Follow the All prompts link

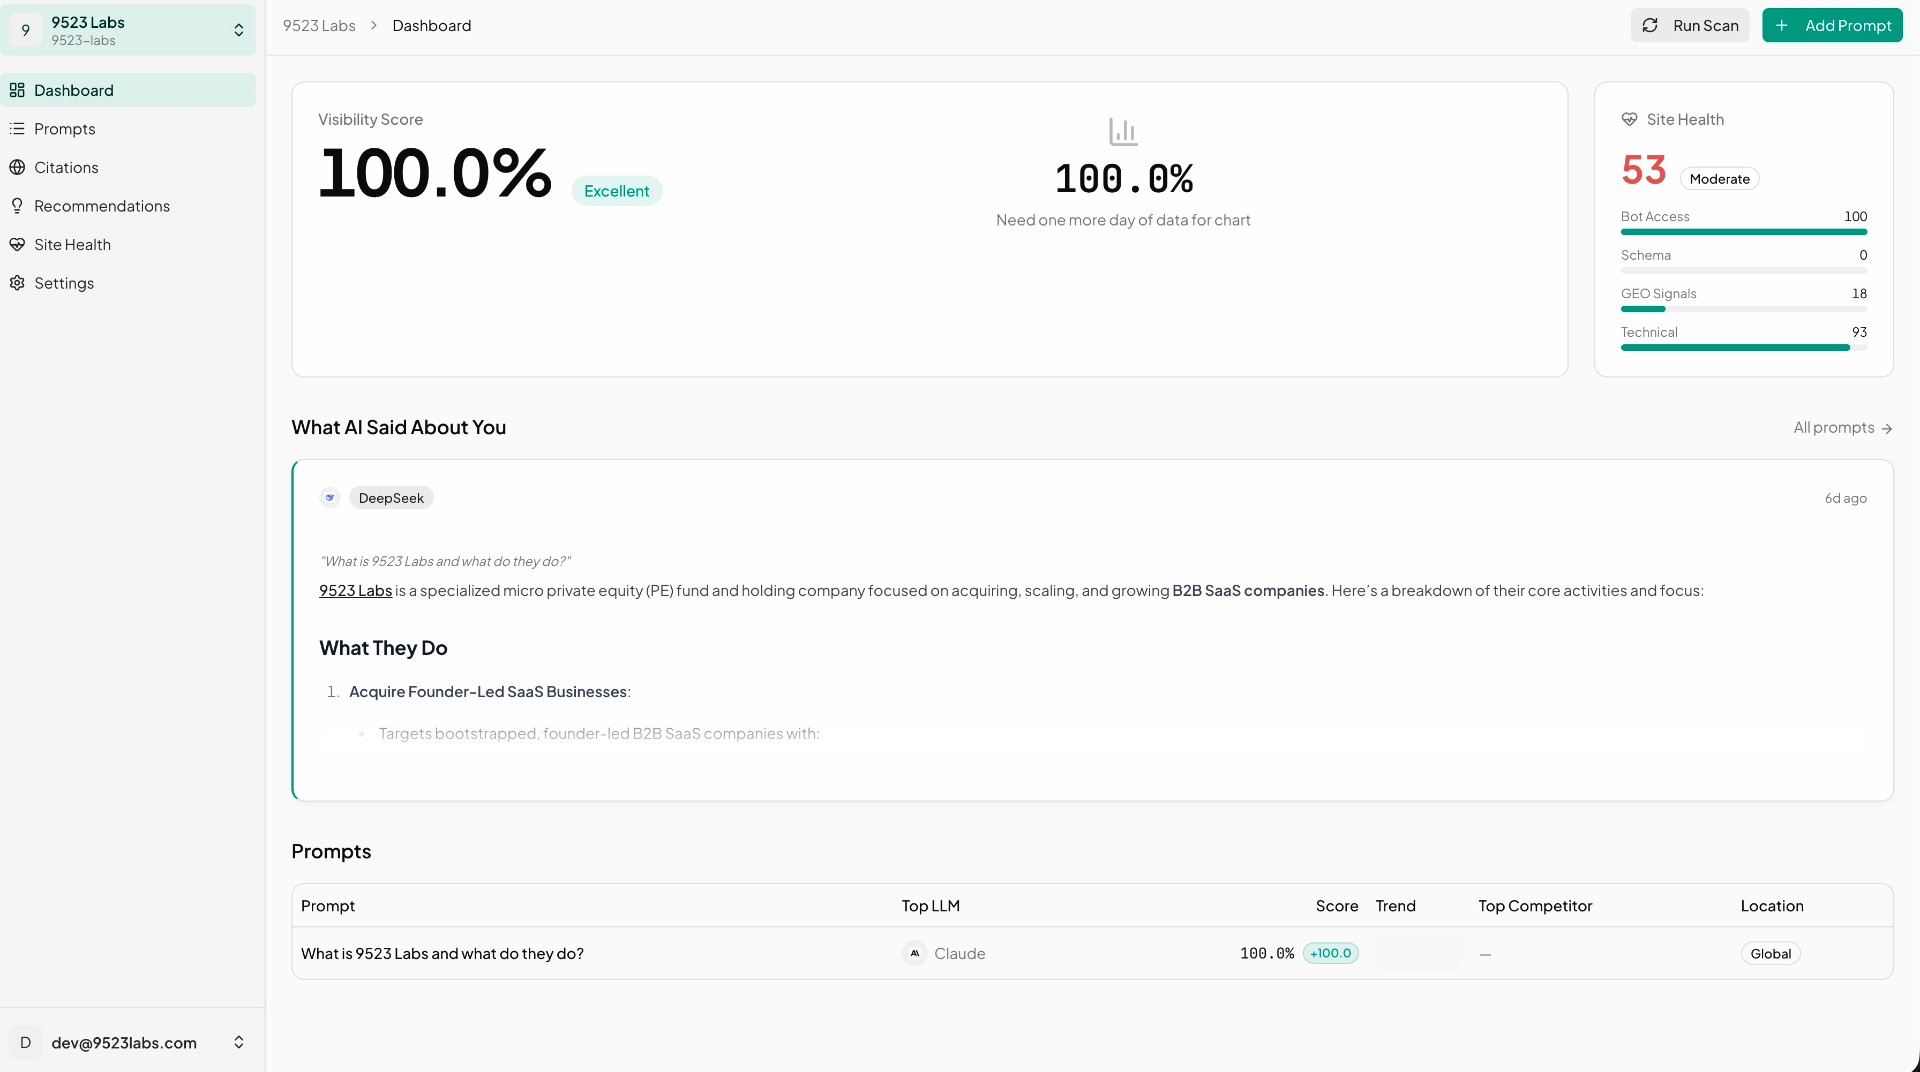[1842, 428]
